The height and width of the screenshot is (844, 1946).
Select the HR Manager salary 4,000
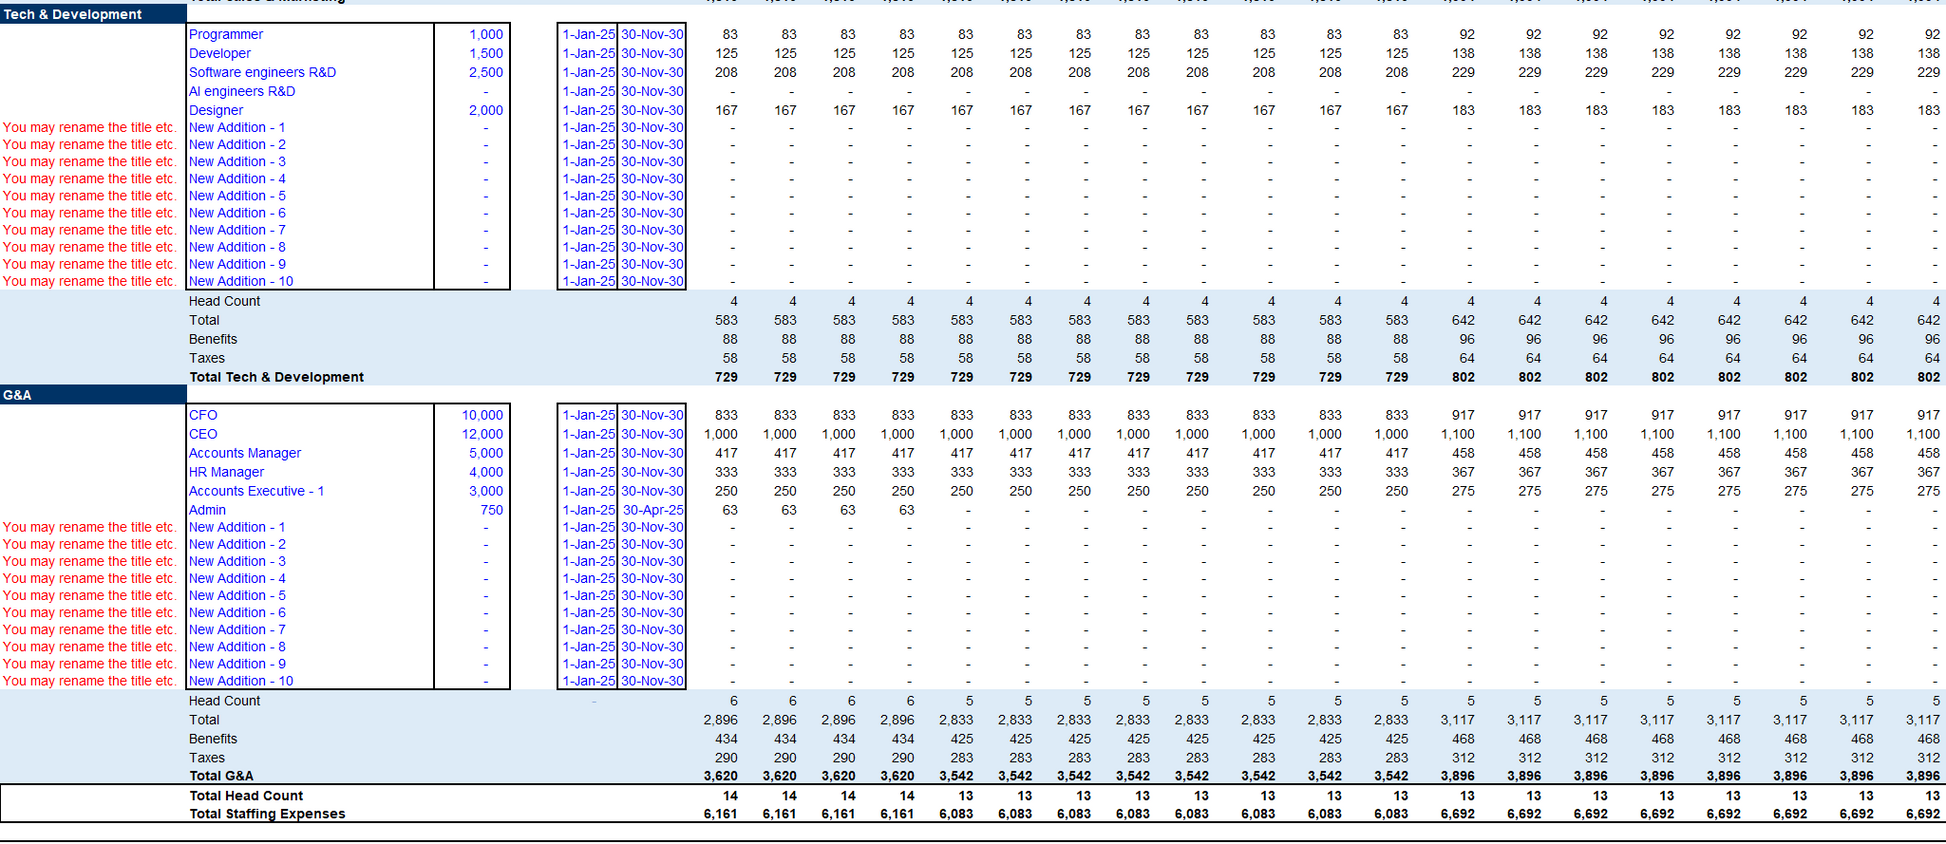click(x=486, y=472)
